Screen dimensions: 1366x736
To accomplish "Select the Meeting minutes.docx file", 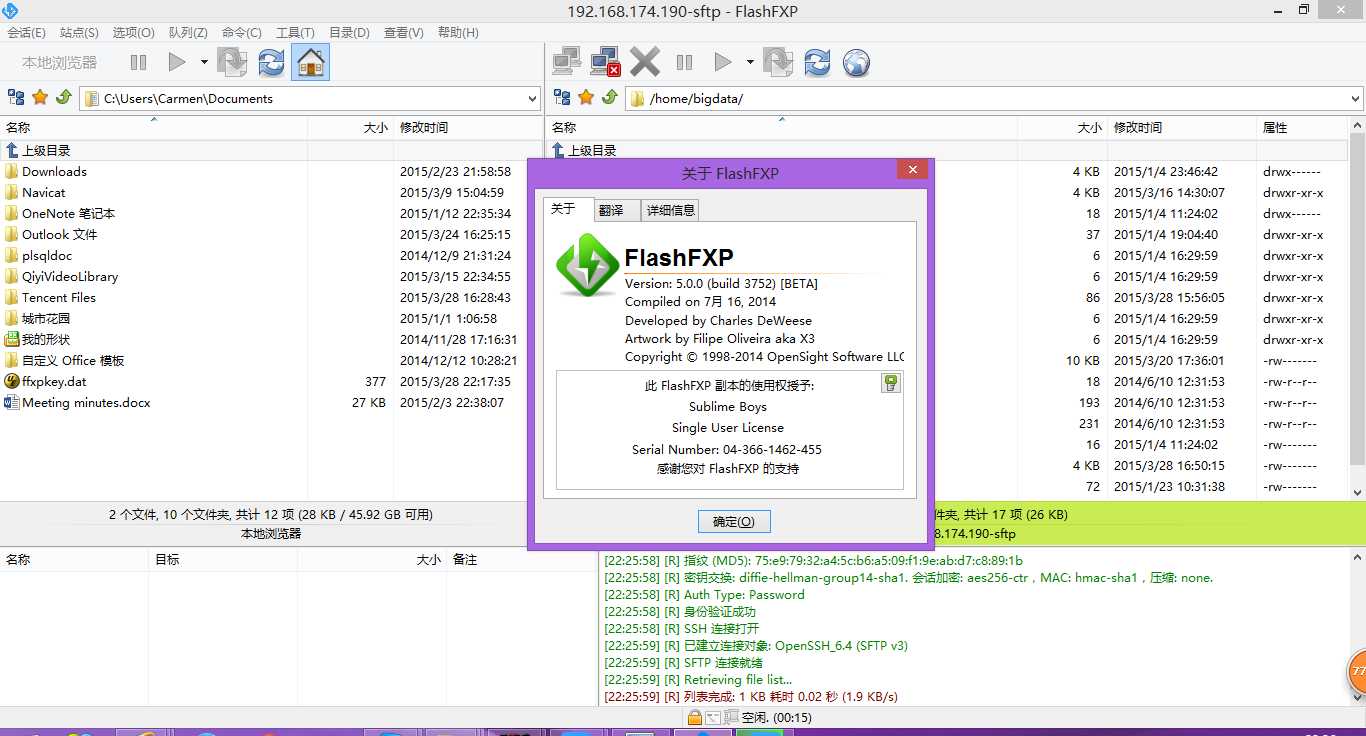I will click(x=86, y=402).
